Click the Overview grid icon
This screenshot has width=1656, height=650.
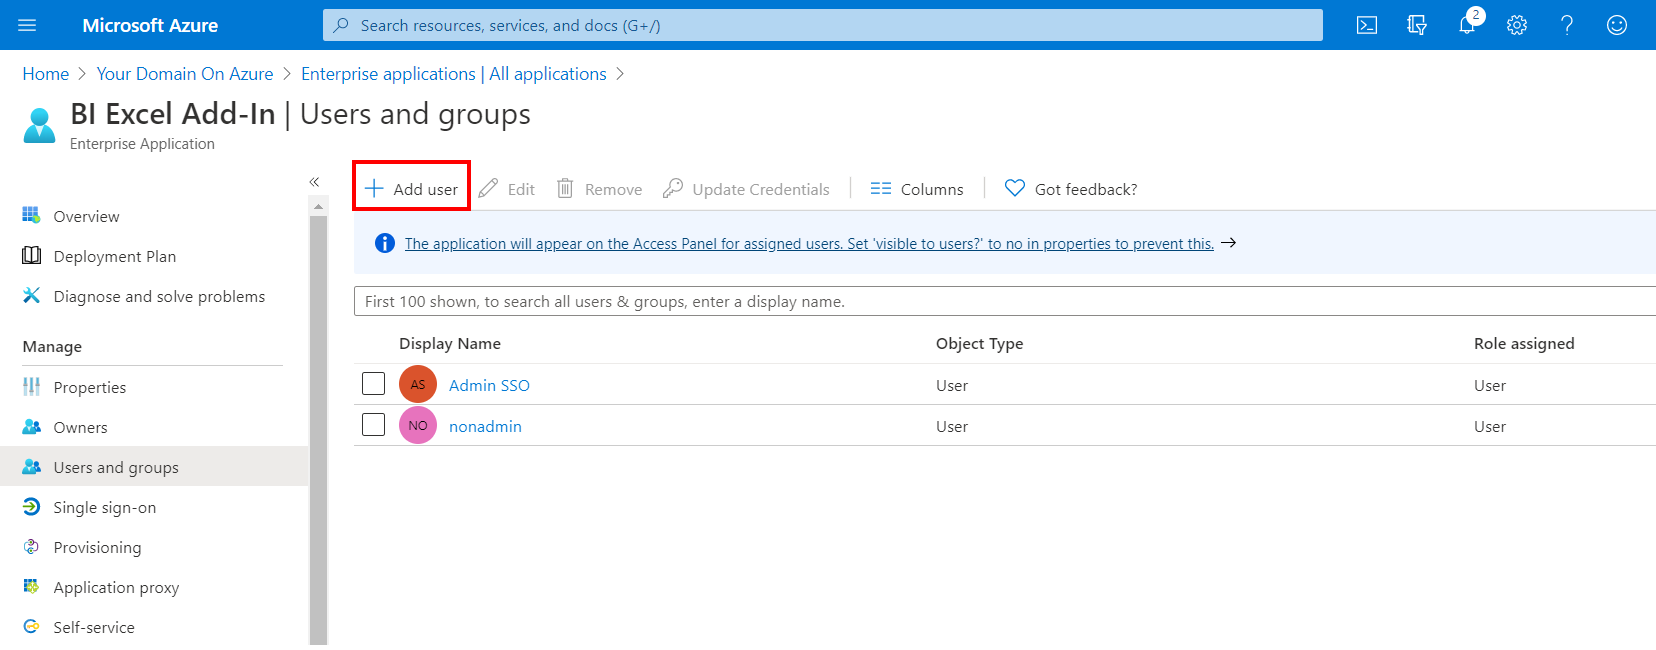[32, 215]
